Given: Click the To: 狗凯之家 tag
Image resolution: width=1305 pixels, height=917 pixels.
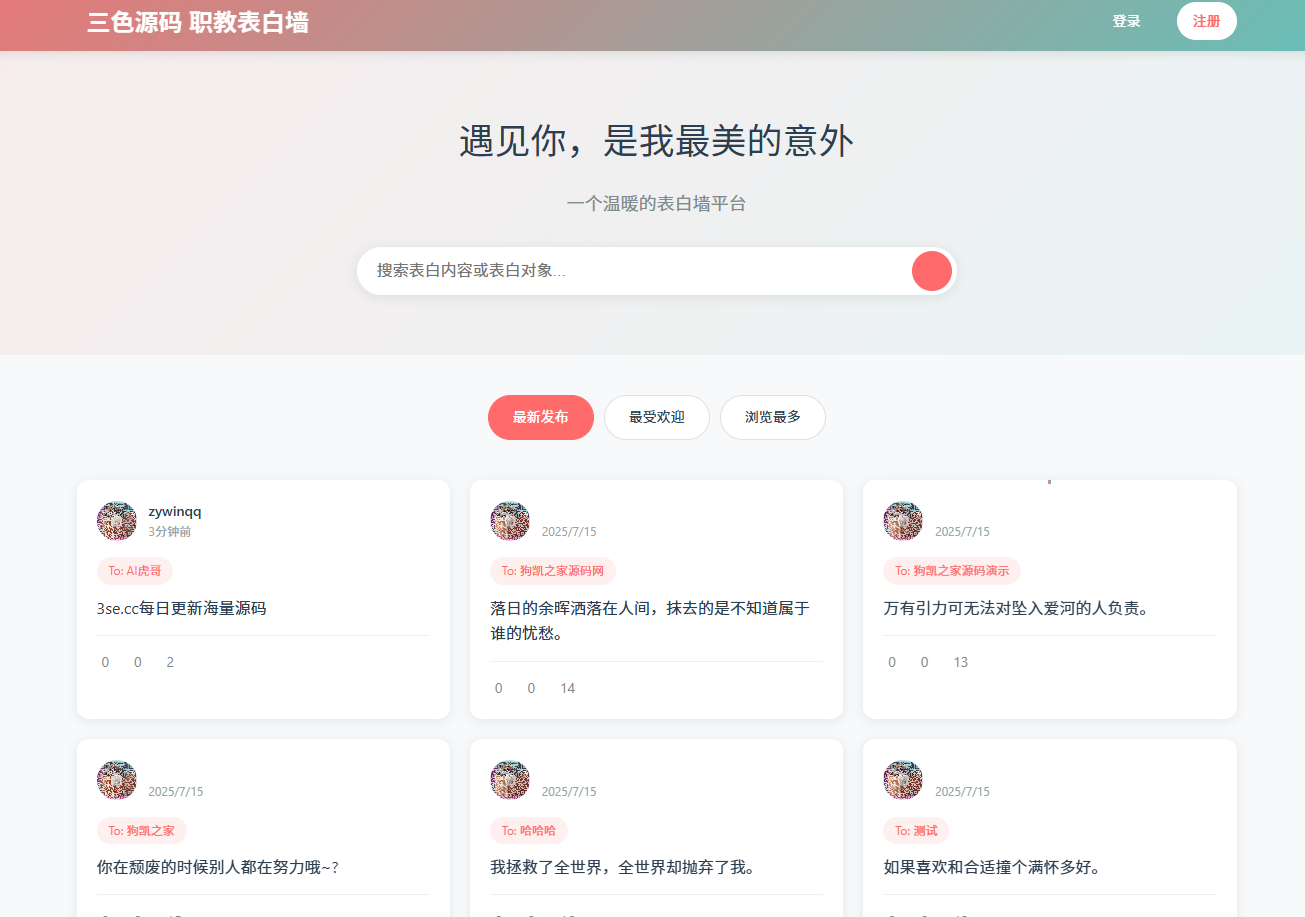Looking at the screenshot, I should [x=141, y=830].
